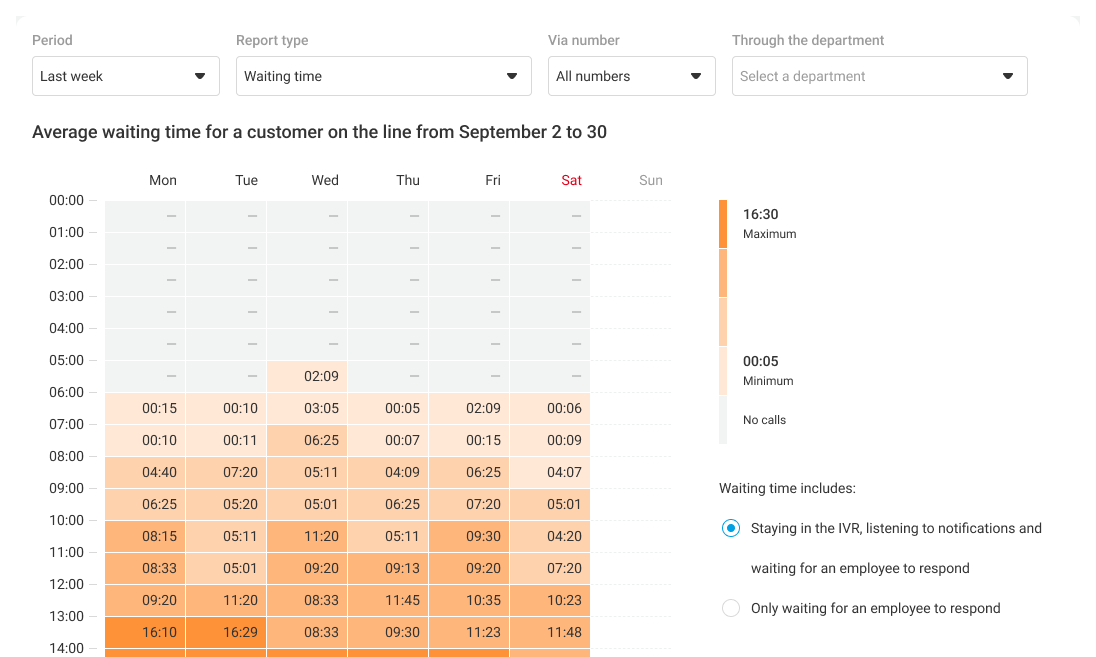Select the Mon column header
This screenshot has height=657, width=1096.
coord(163,180)
